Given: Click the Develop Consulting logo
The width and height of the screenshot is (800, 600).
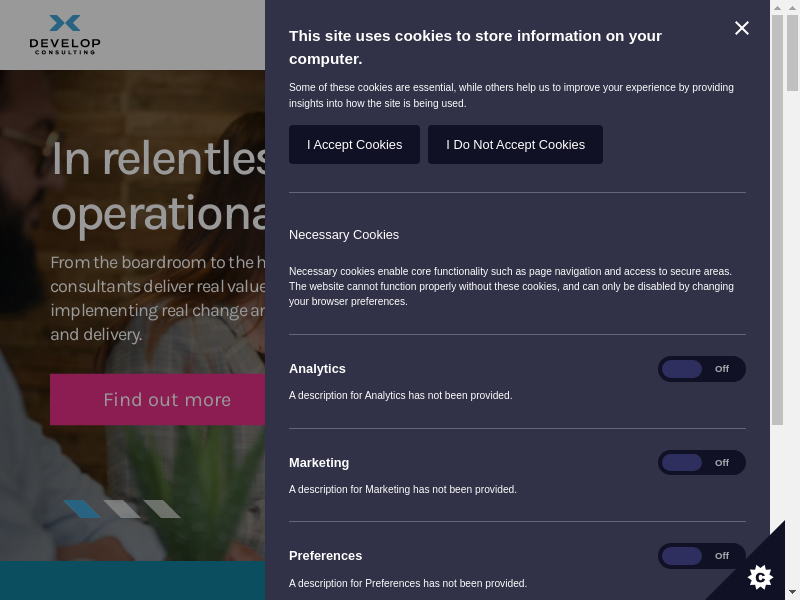Looking at the screenshot, I should (65, 34).
